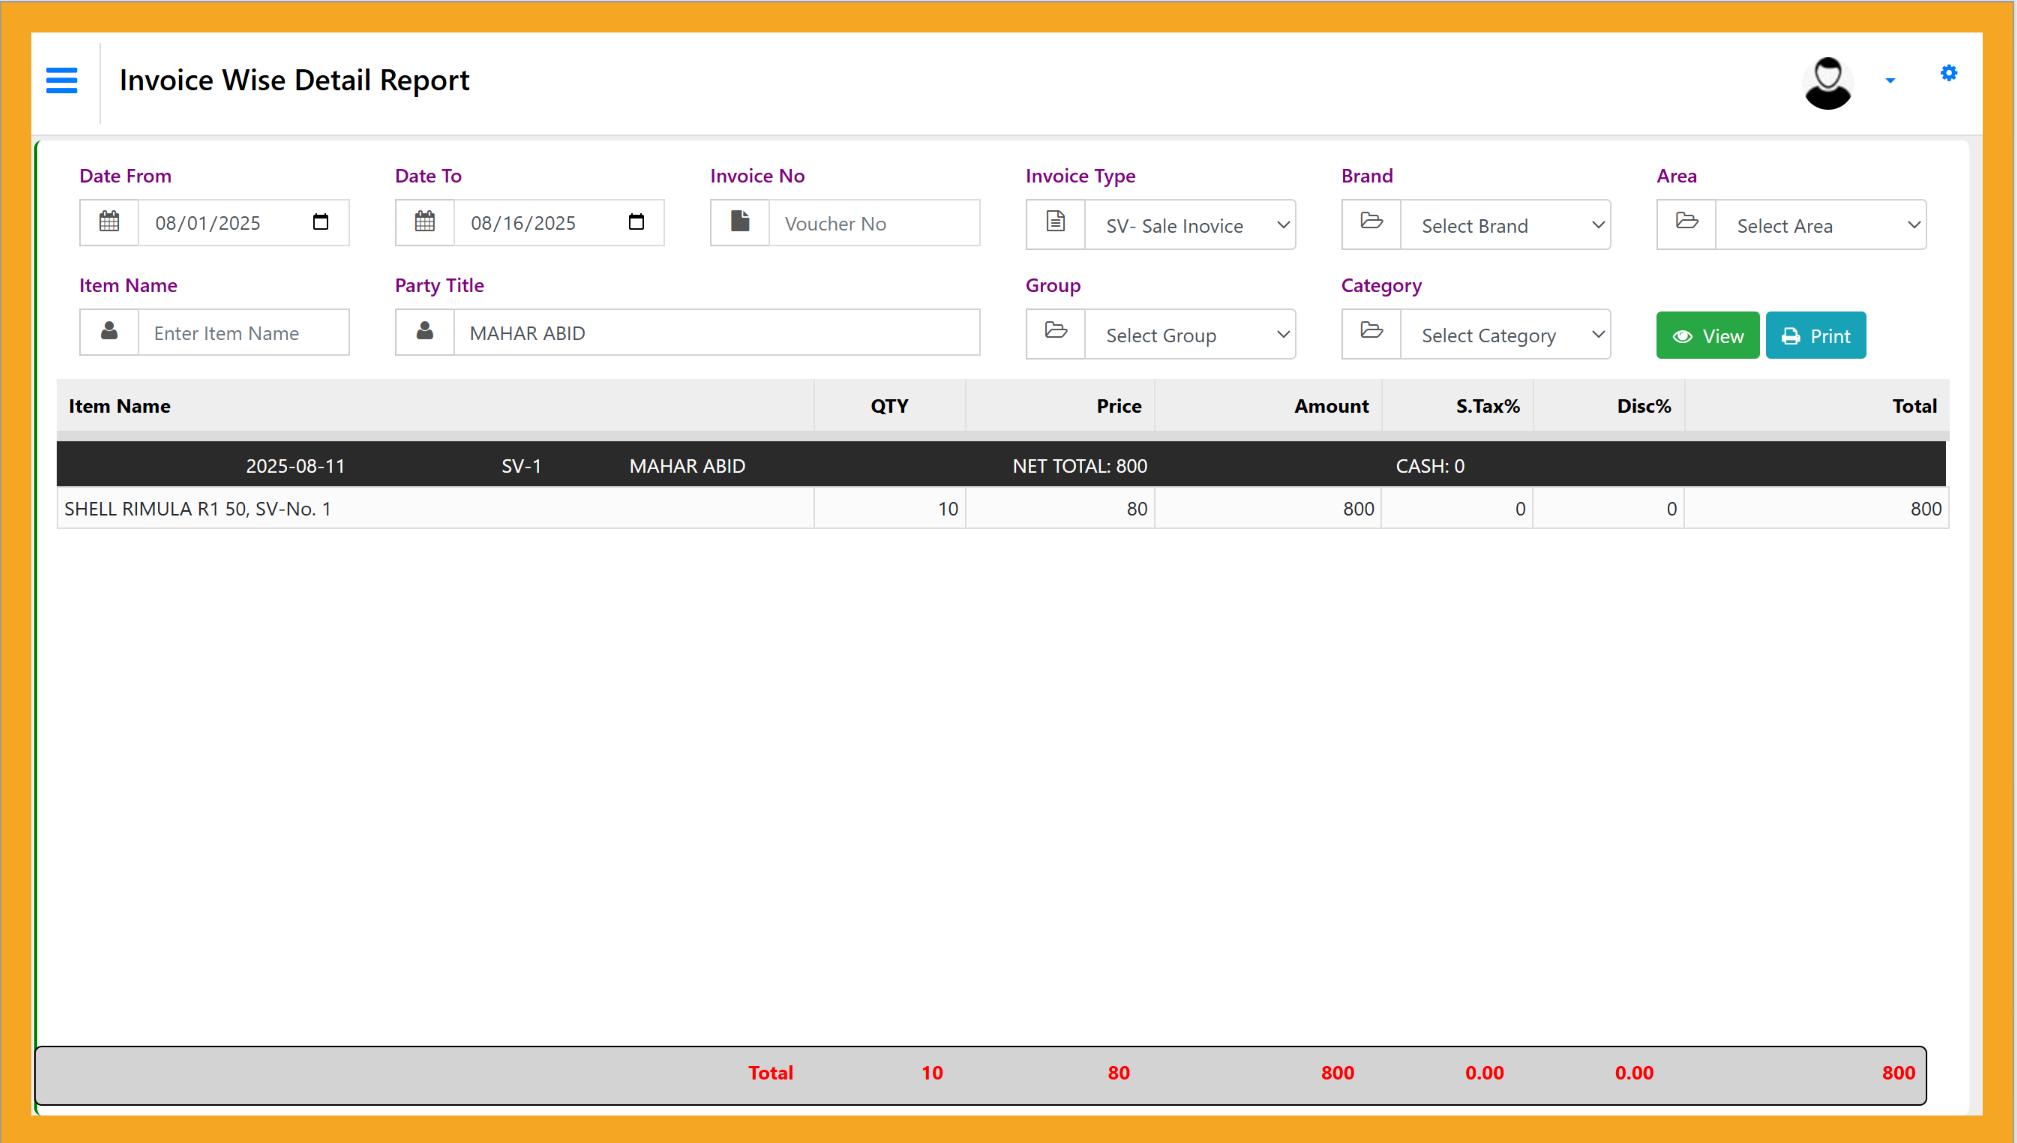Open the native date picker for Date From
Screen dimensions: 2017x1143
tap(320, 222)
